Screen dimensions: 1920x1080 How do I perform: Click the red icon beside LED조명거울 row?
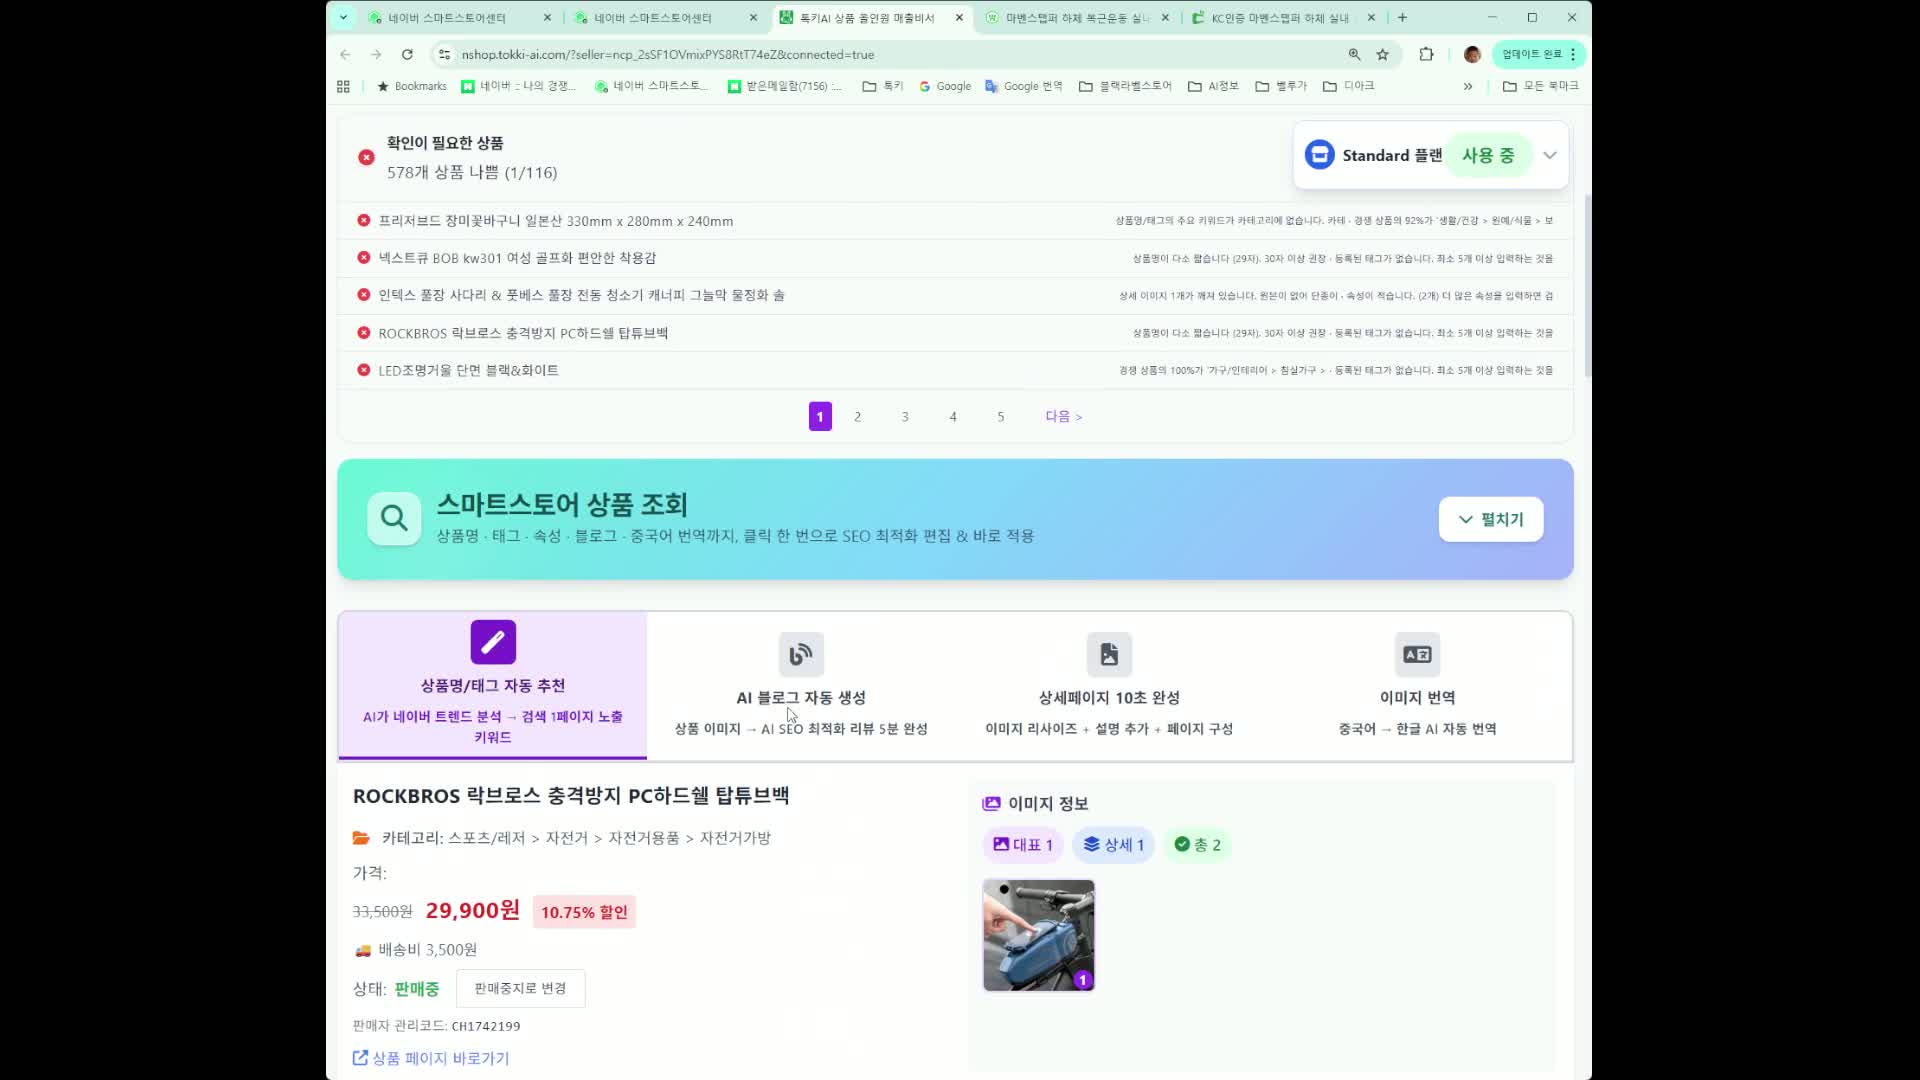pyautogui.click(x=364, y=370)
